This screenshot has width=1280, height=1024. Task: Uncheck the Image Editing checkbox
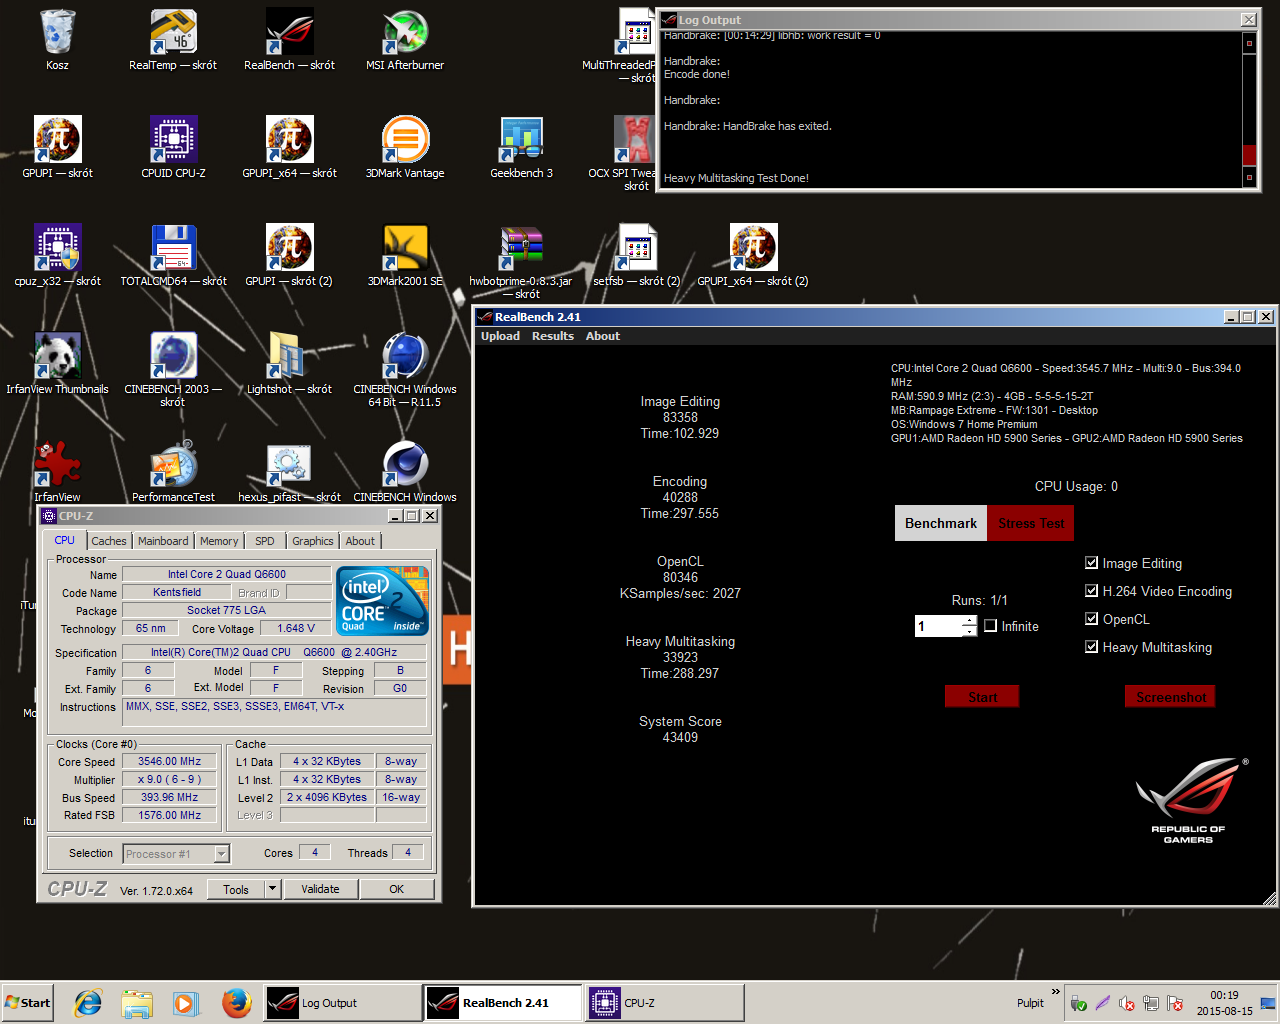(1092, 563)
